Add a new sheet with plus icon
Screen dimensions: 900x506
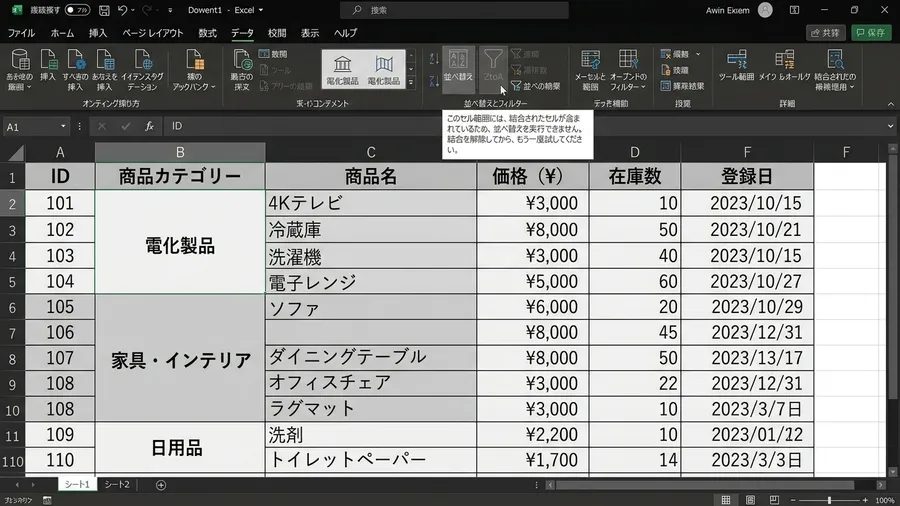[161, 485]
